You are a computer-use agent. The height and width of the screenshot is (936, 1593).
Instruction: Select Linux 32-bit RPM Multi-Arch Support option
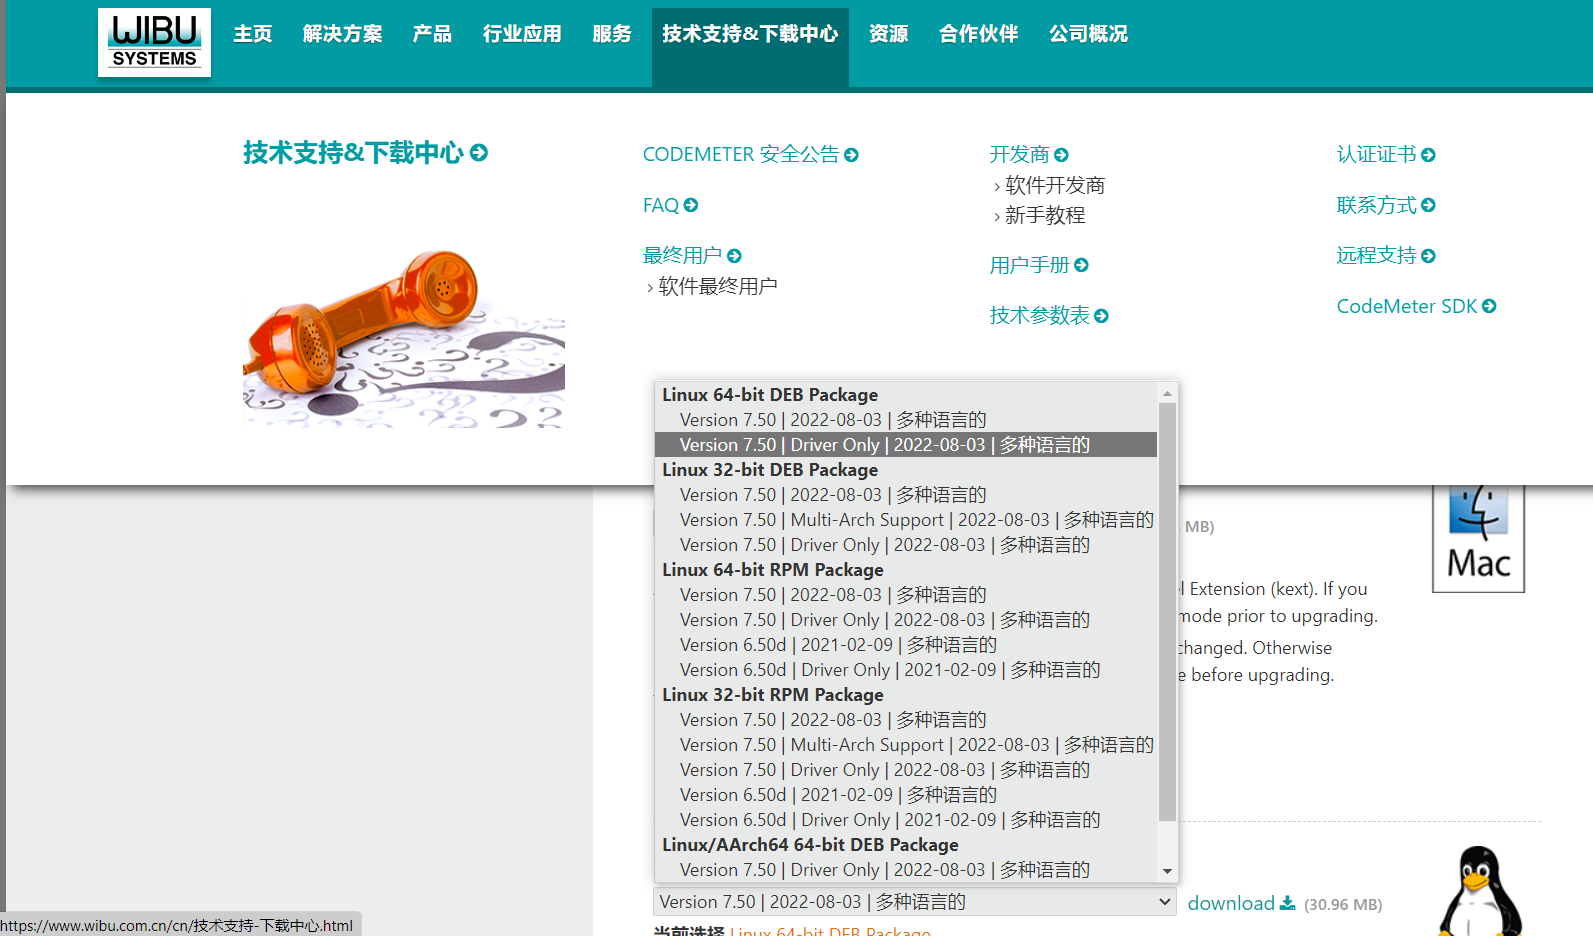click(906, 745)
